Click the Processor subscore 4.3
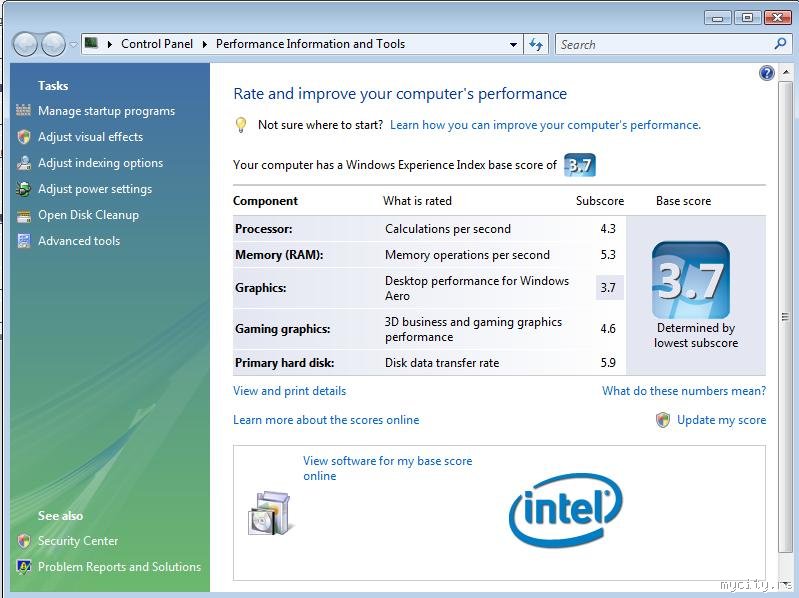Screen dimensions: 799x598 [x=608, y=229]
